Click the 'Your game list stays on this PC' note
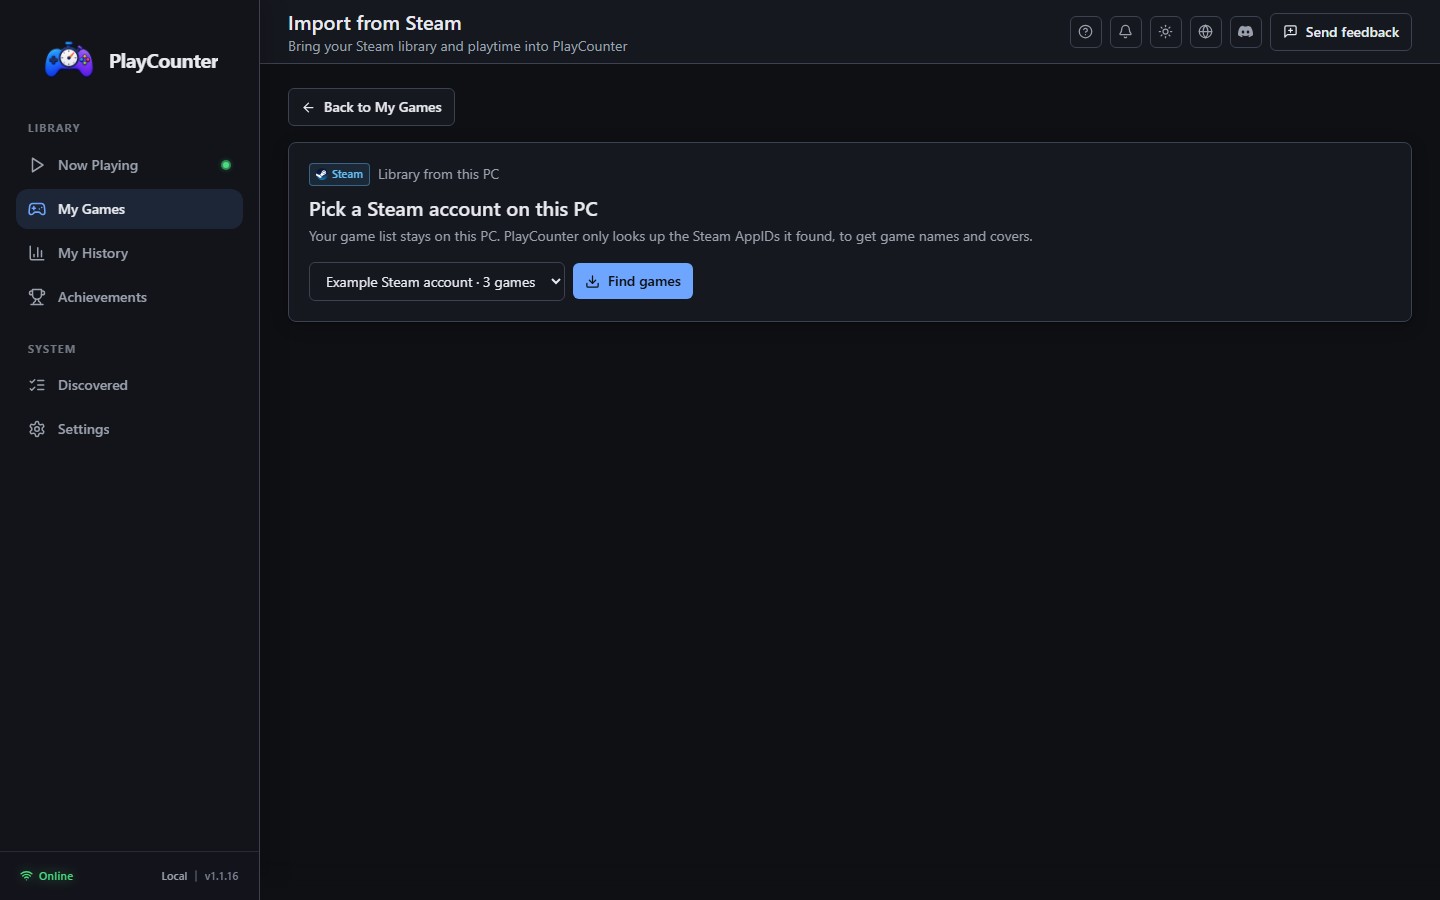 coord(671,237)
